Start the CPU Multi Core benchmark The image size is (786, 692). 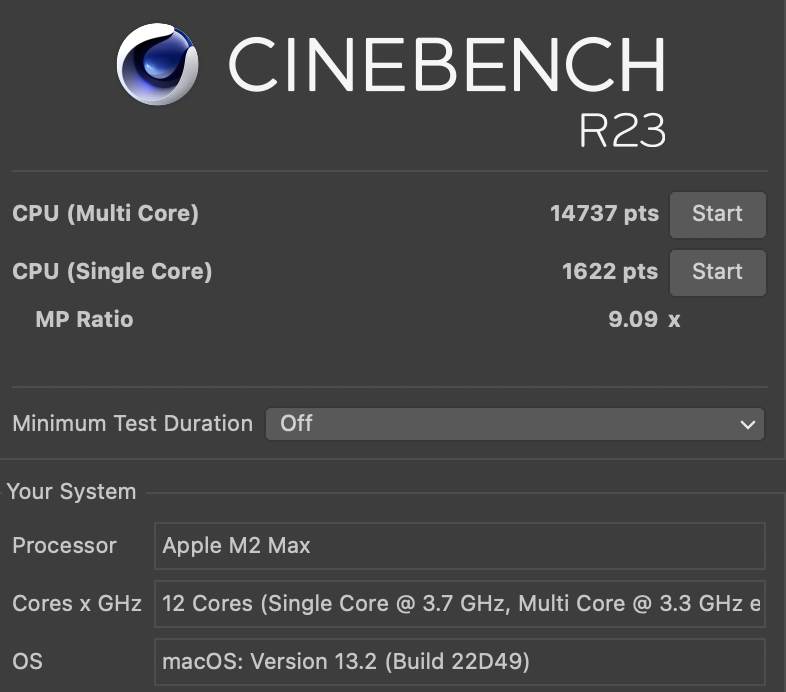tap(717, 215)
